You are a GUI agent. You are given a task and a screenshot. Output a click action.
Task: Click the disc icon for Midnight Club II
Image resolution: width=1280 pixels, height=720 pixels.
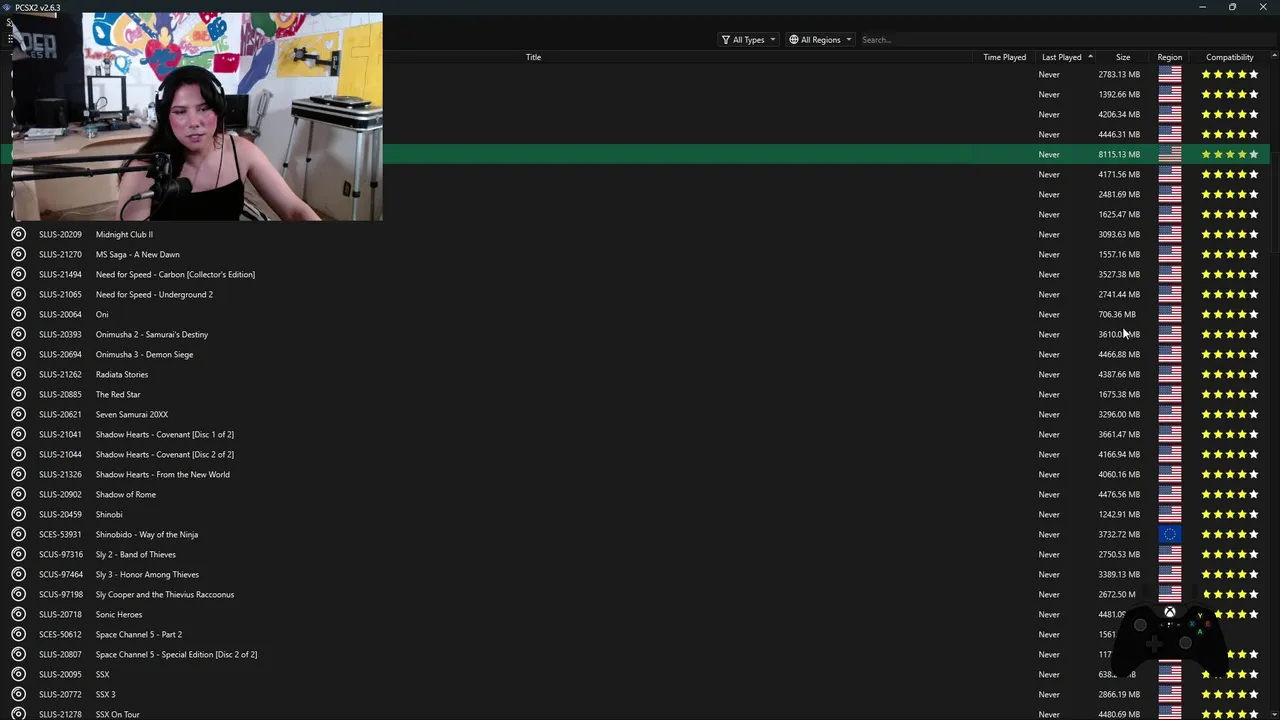click(x=18, y=234)
